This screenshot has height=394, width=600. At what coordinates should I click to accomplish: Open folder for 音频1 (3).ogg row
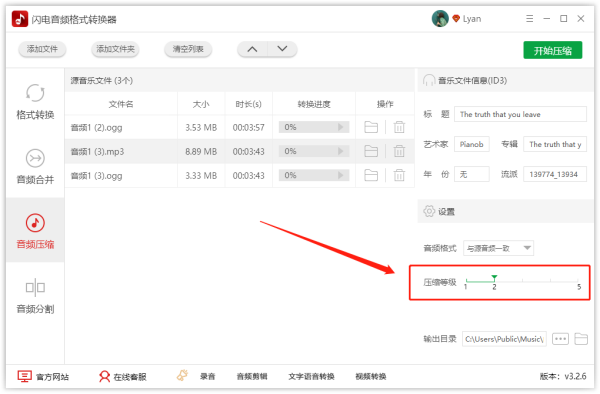pyautogui.click(x=371, y=176)
